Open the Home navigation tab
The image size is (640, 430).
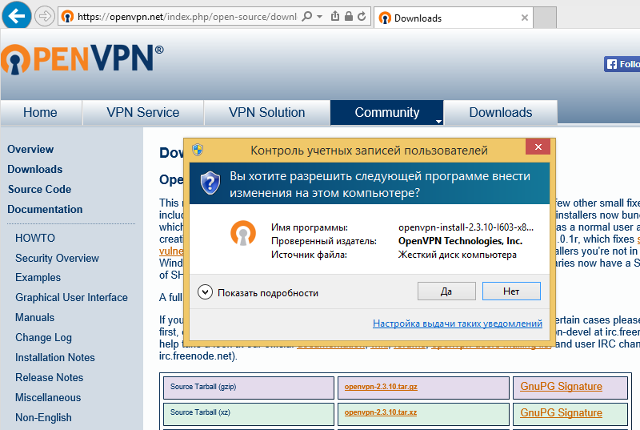tap(40, 112)
